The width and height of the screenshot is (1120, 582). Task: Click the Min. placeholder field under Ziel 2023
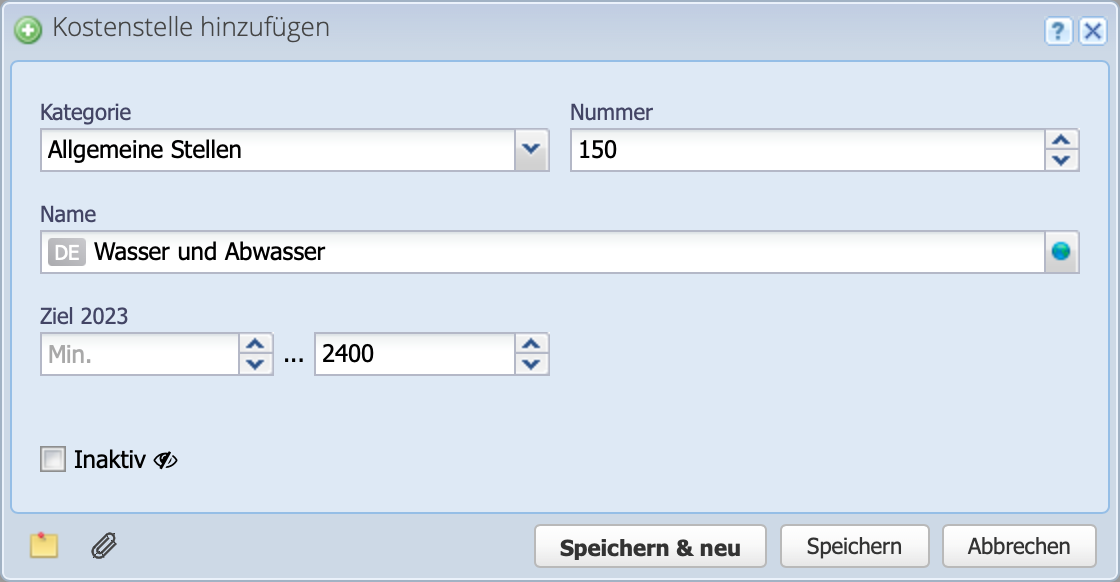point(140,353)
